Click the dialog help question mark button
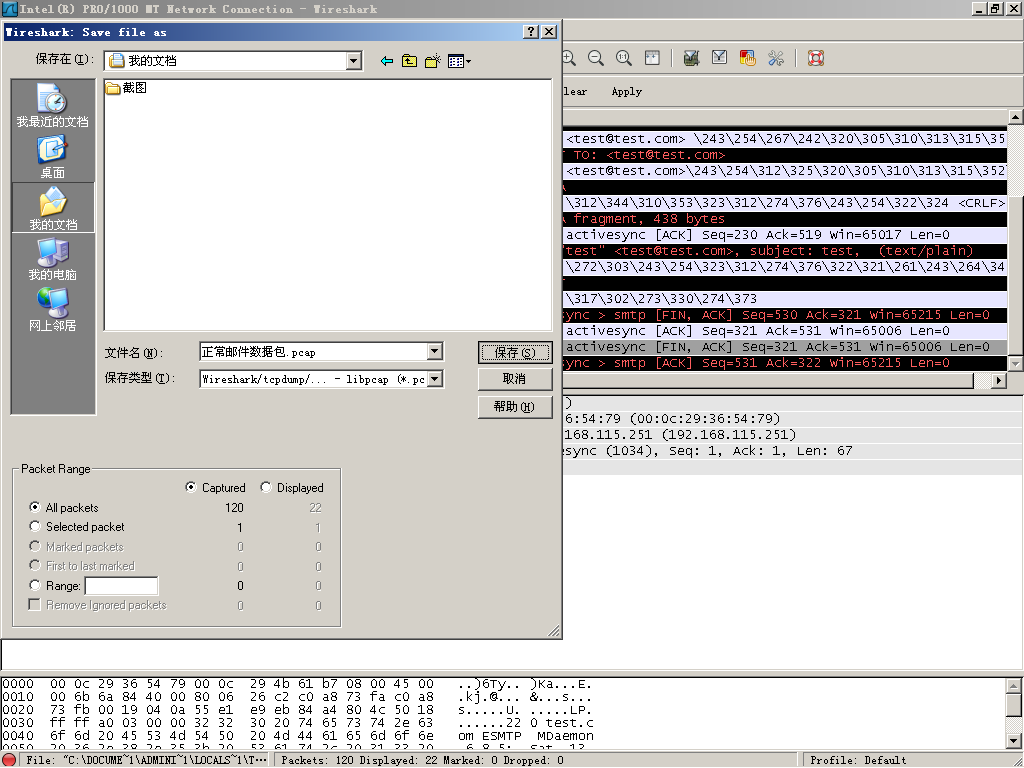1024x768 pixels. [532, 31]
